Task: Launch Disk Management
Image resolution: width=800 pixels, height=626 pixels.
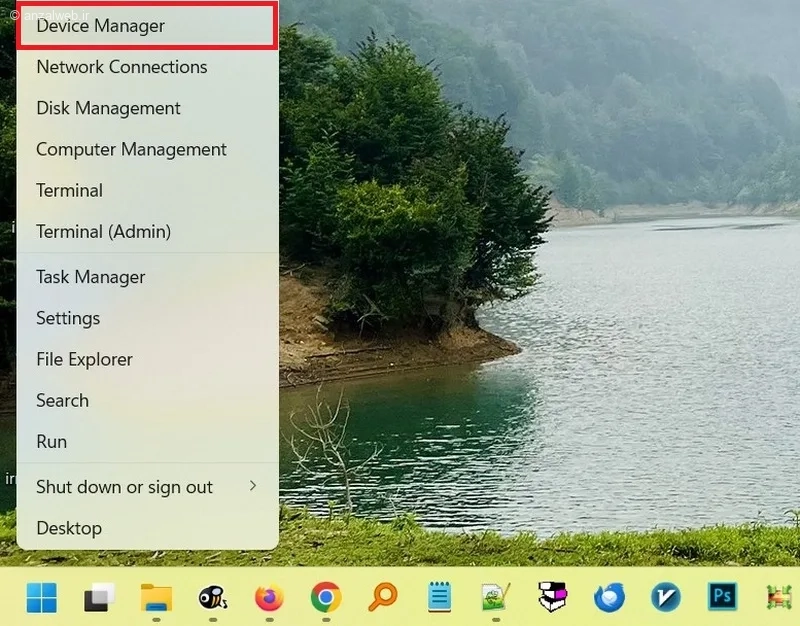Action: click(147, 108)
